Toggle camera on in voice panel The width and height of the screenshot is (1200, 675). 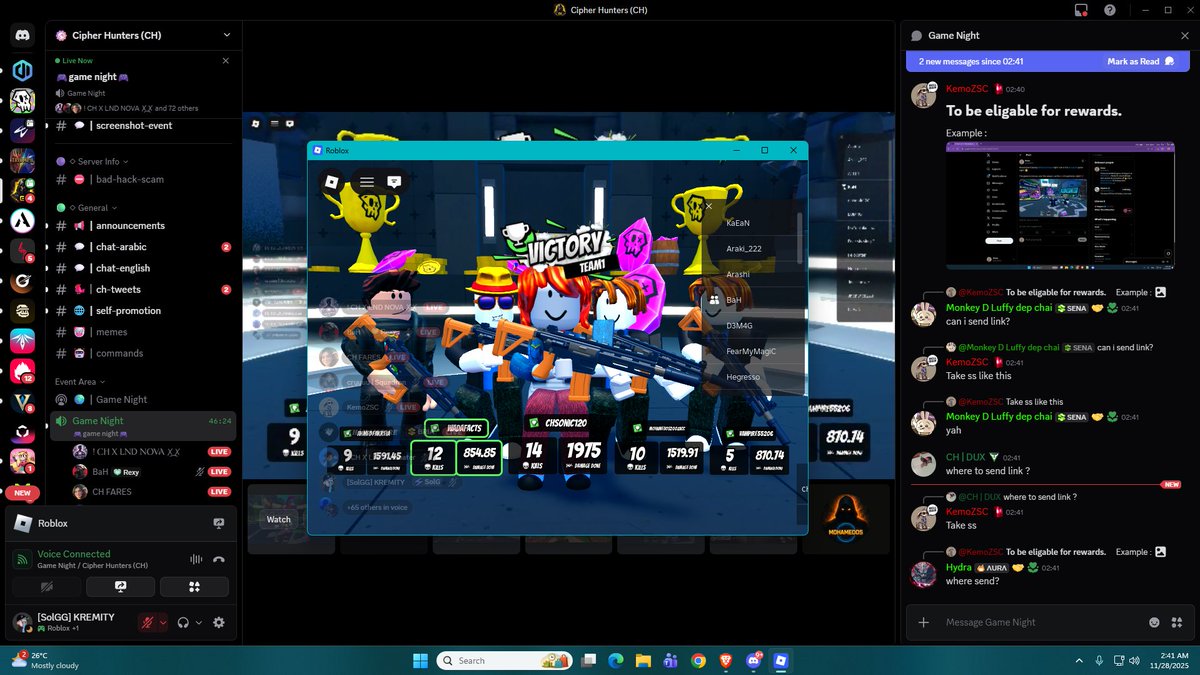click(x=46, y=587)
